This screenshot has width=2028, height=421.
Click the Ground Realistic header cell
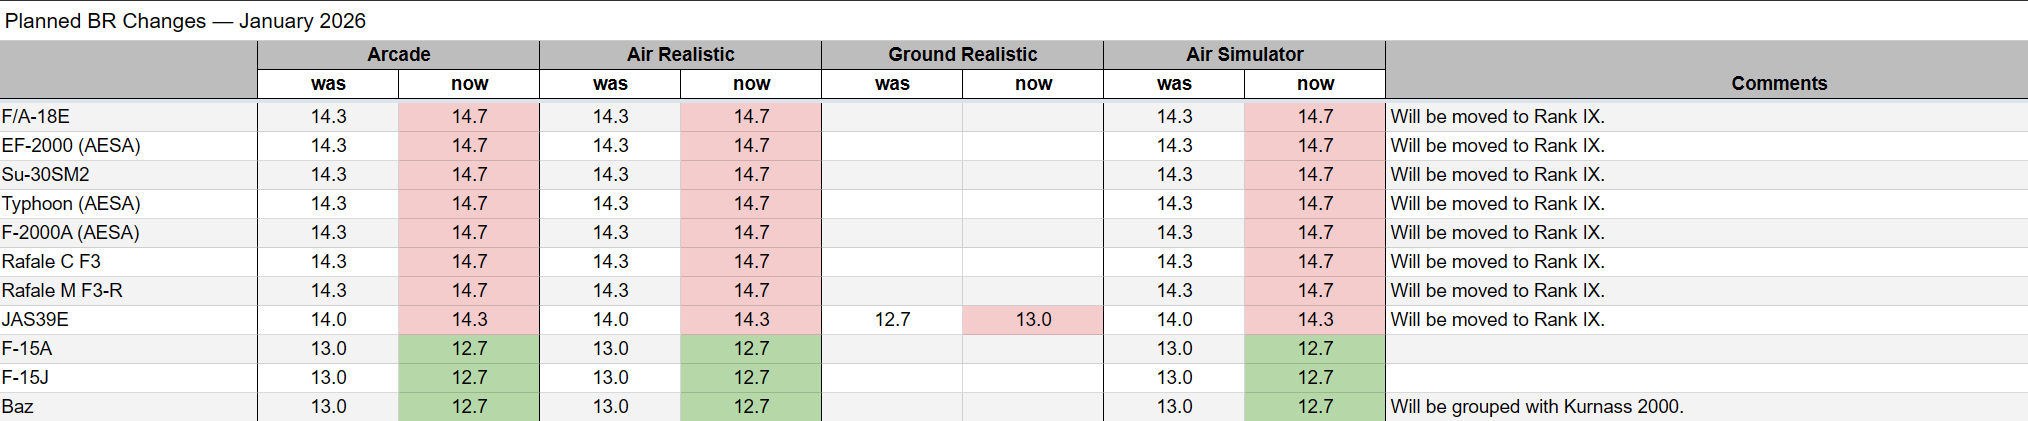click(962, 54)
